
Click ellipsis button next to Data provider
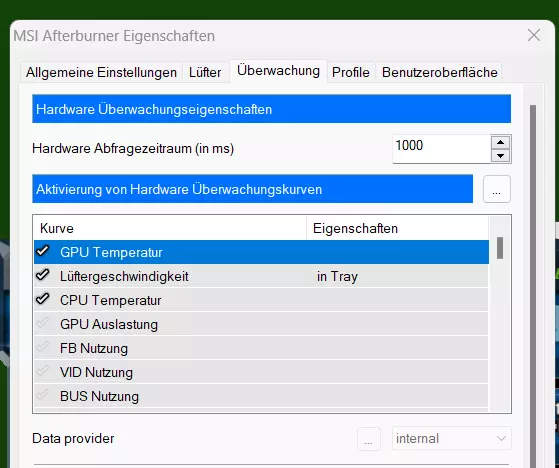coord(369,439)
